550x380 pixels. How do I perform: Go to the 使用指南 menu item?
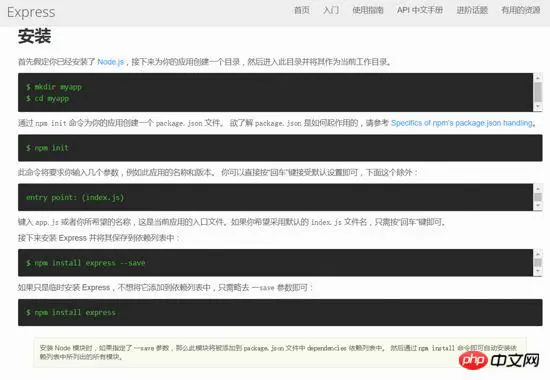point(368,10)
